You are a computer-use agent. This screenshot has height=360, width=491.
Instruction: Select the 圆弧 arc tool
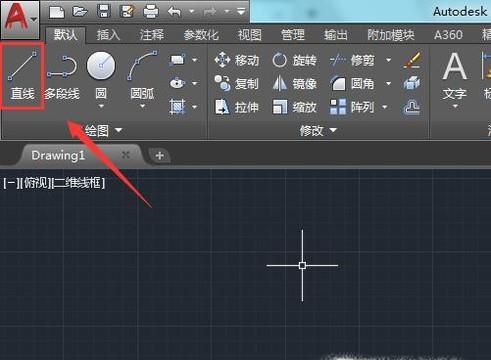[x=142, y=75]
